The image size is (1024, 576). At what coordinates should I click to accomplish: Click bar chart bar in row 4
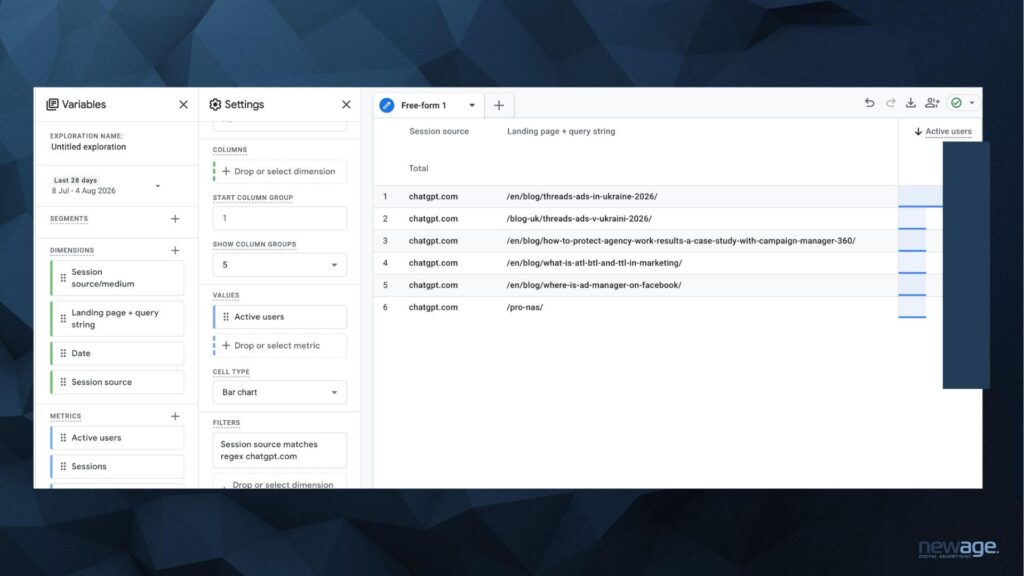click(x=912, y=263)
